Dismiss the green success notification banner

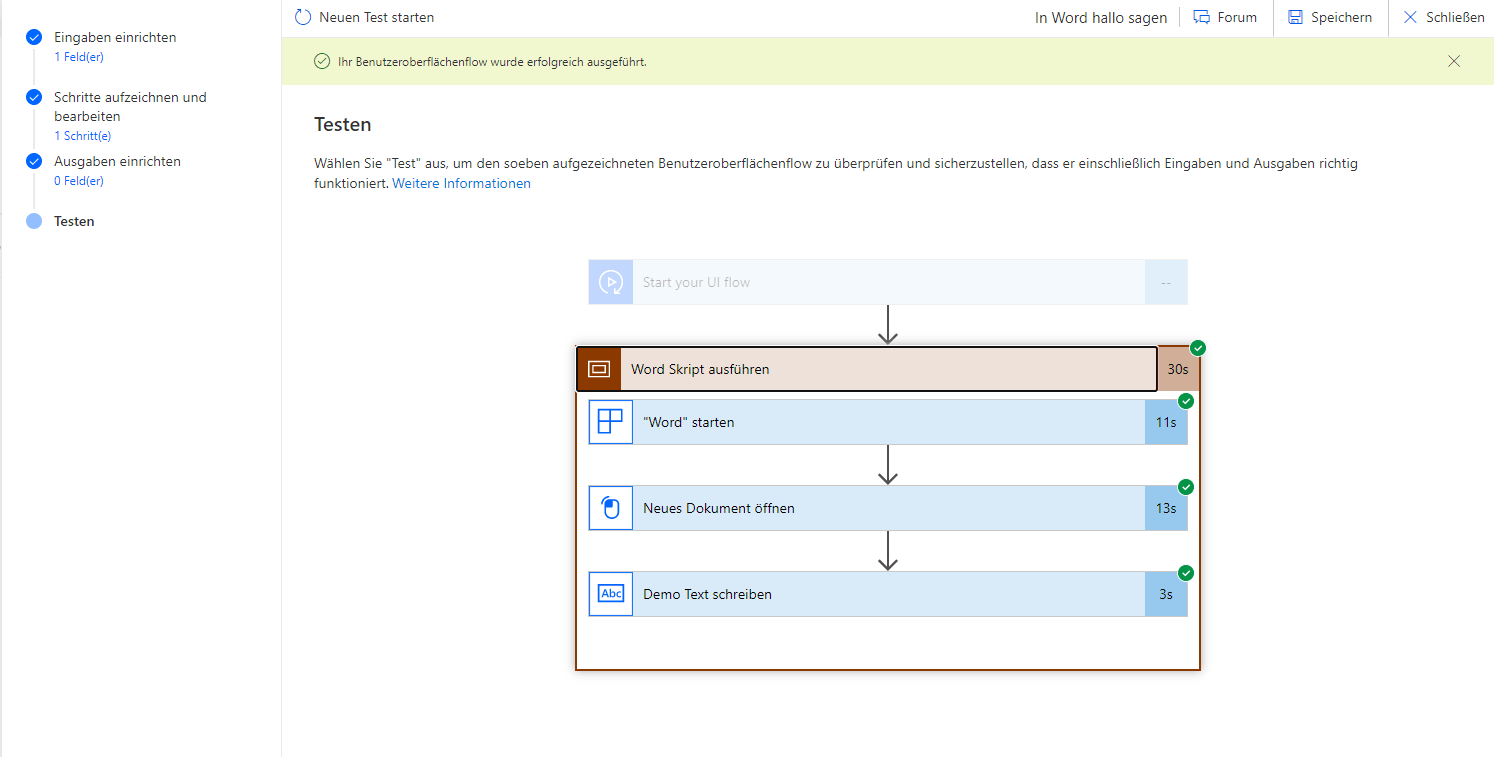click(x=1454, y=61)
